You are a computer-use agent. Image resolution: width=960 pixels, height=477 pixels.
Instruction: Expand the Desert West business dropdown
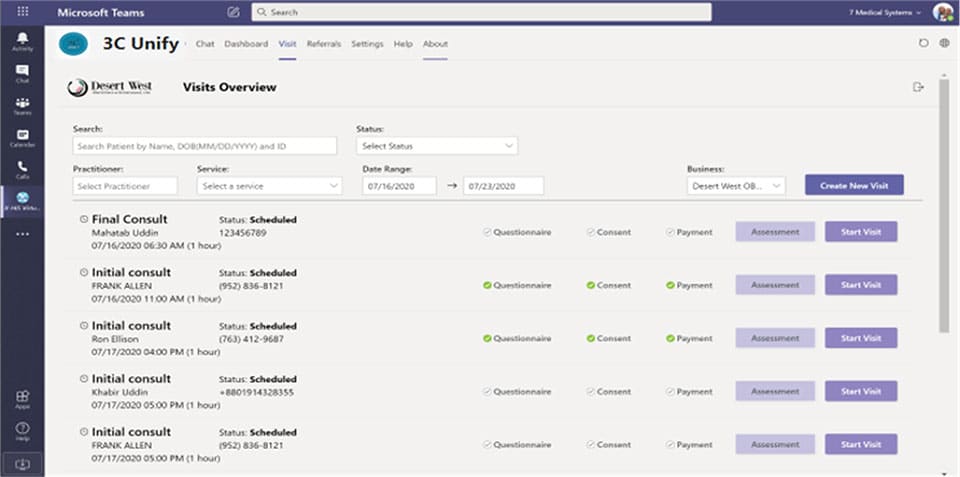click(736, 186)
